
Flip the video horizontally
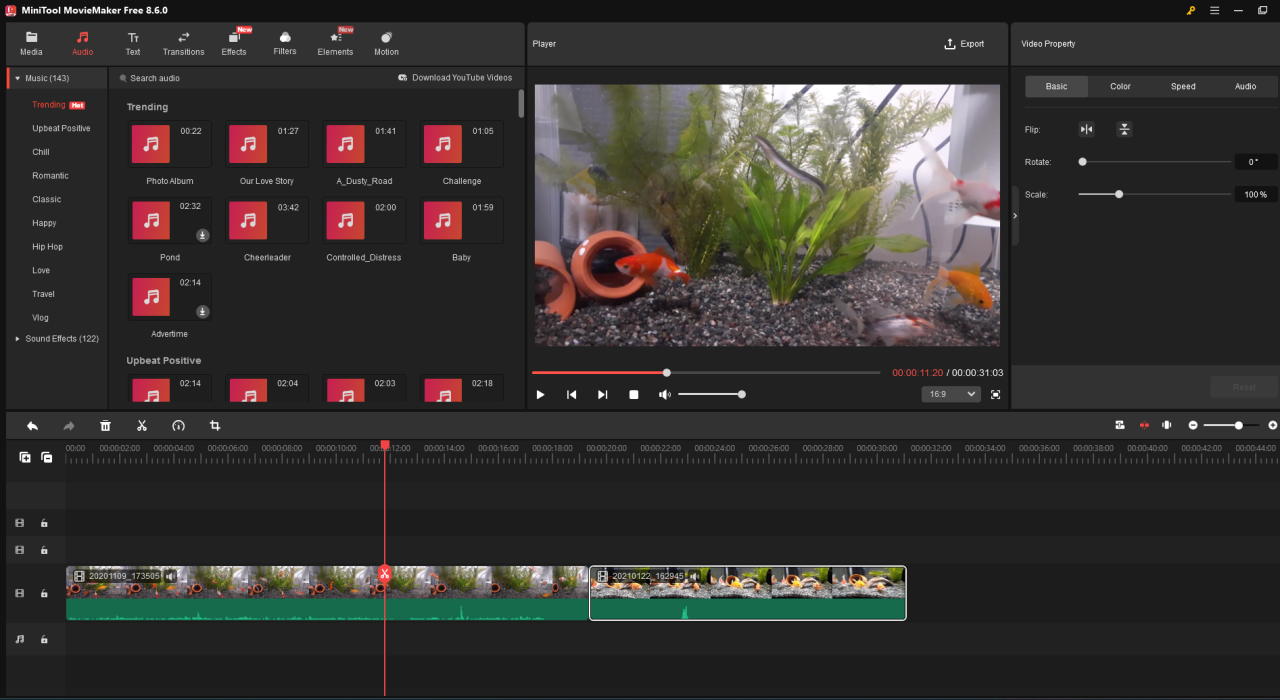tap(1087, 129)
